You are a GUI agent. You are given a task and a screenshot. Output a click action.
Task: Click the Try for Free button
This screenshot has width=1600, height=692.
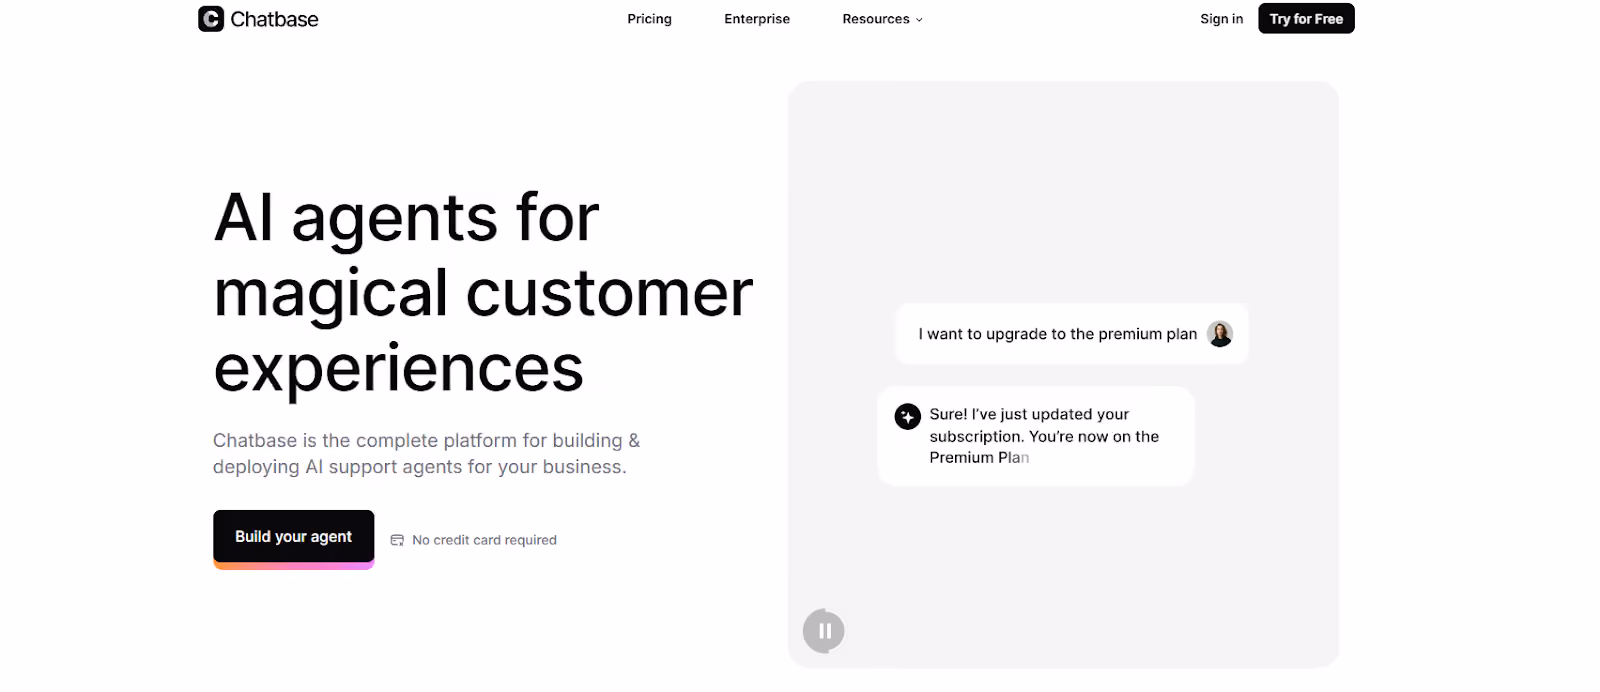coord(1306,19)
